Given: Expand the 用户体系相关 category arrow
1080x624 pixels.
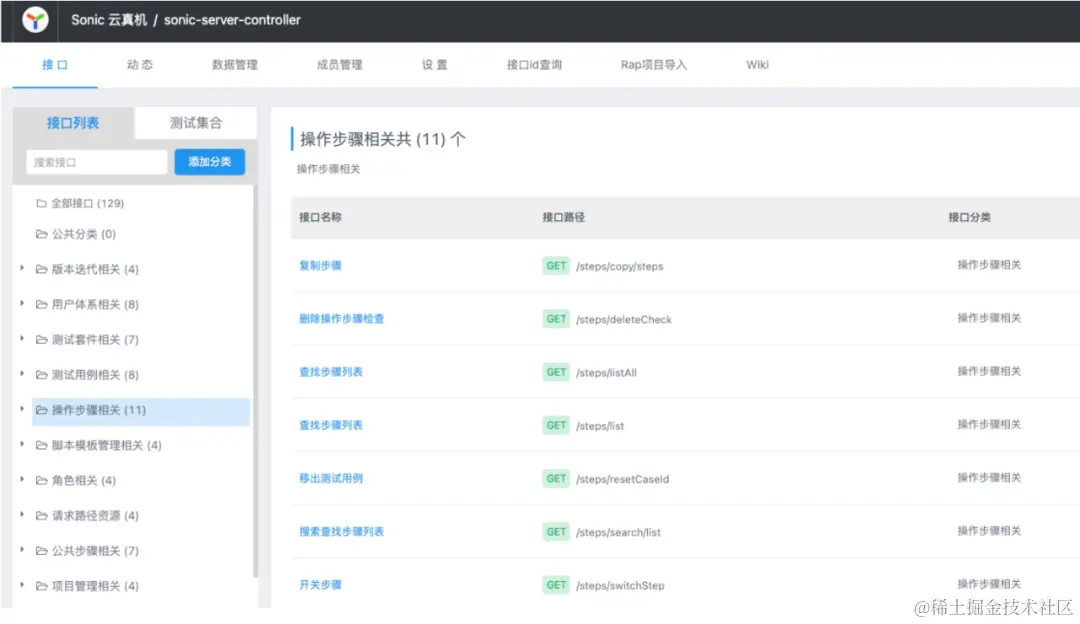Looking at the screenshot, I should coord(22,303).
